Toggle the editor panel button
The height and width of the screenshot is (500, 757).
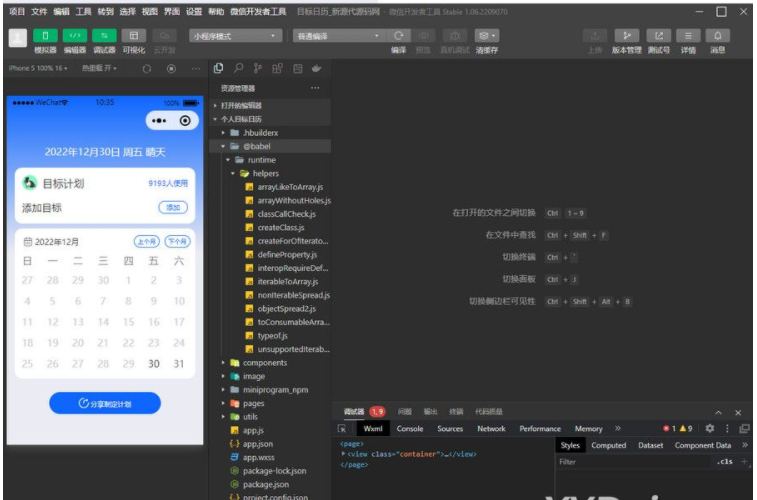pos(75,36)
